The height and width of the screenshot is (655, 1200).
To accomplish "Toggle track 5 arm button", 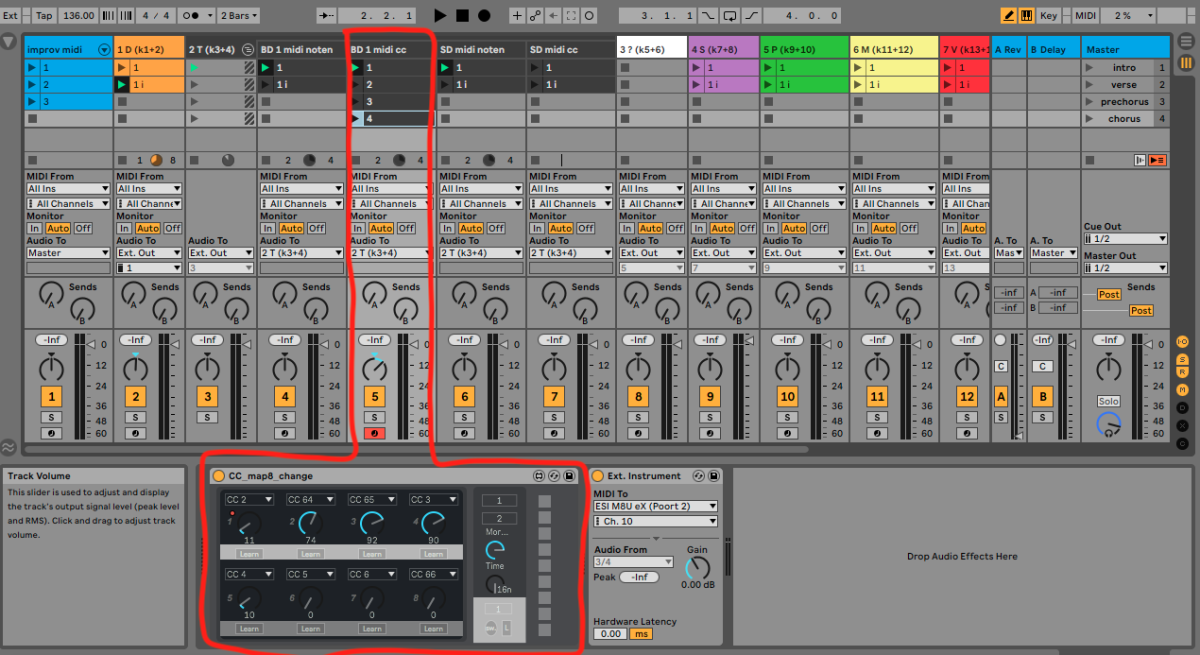I will tap(374, 433).
